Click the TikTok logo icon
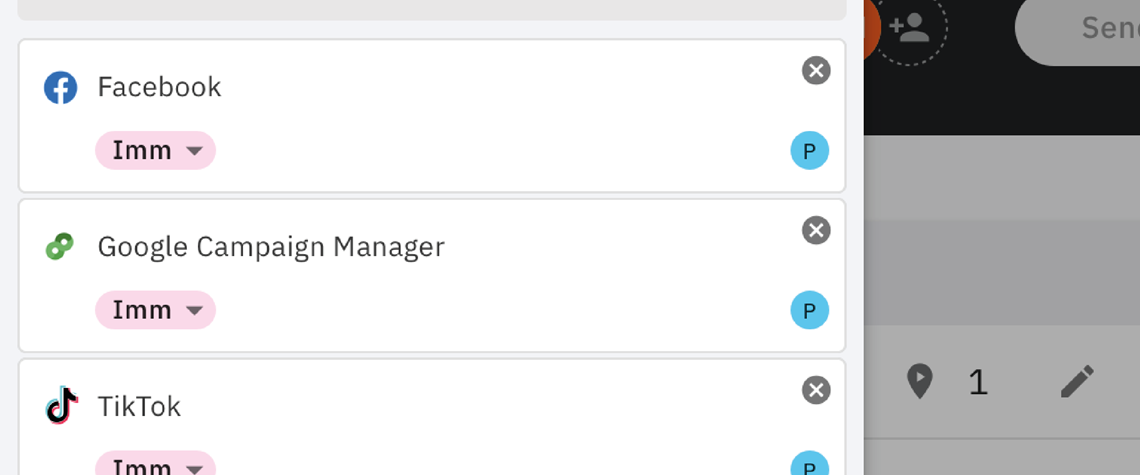Screen dimensions: 1140x475 click(x=62, y=406)
